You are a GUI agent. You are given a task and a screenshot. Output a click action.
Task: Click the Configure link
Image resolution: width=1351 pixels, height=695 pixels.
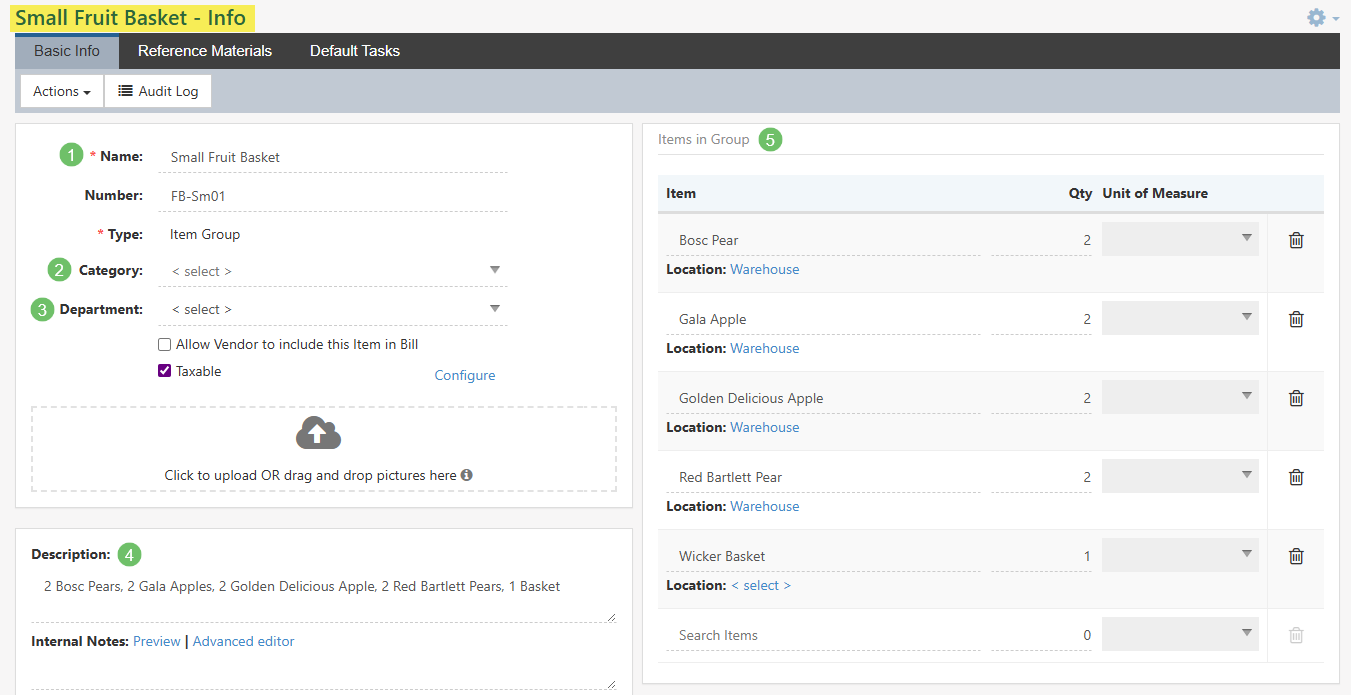click(x=464, y=375)
